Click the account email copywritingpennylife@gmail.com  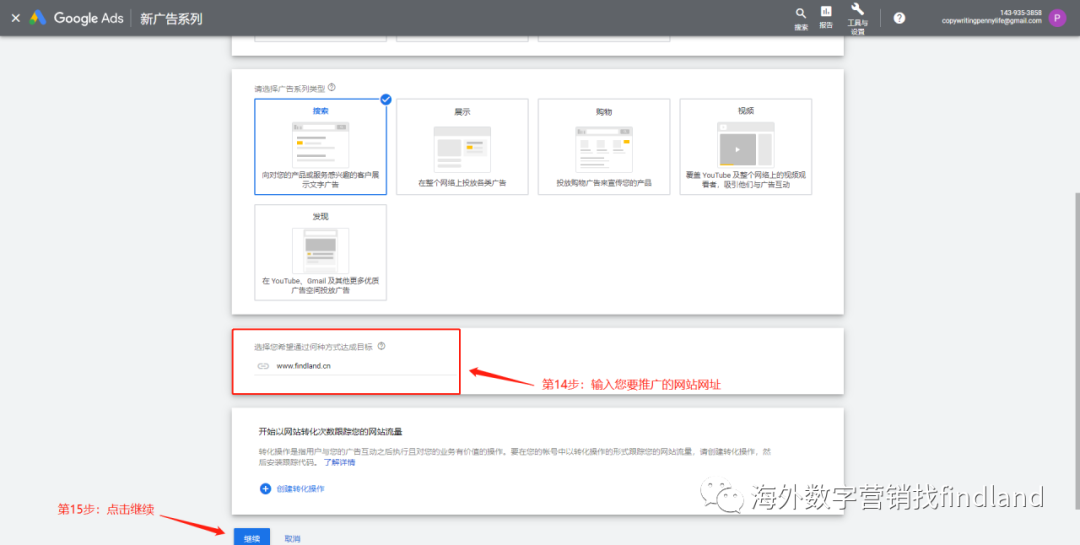click(992, 21)
